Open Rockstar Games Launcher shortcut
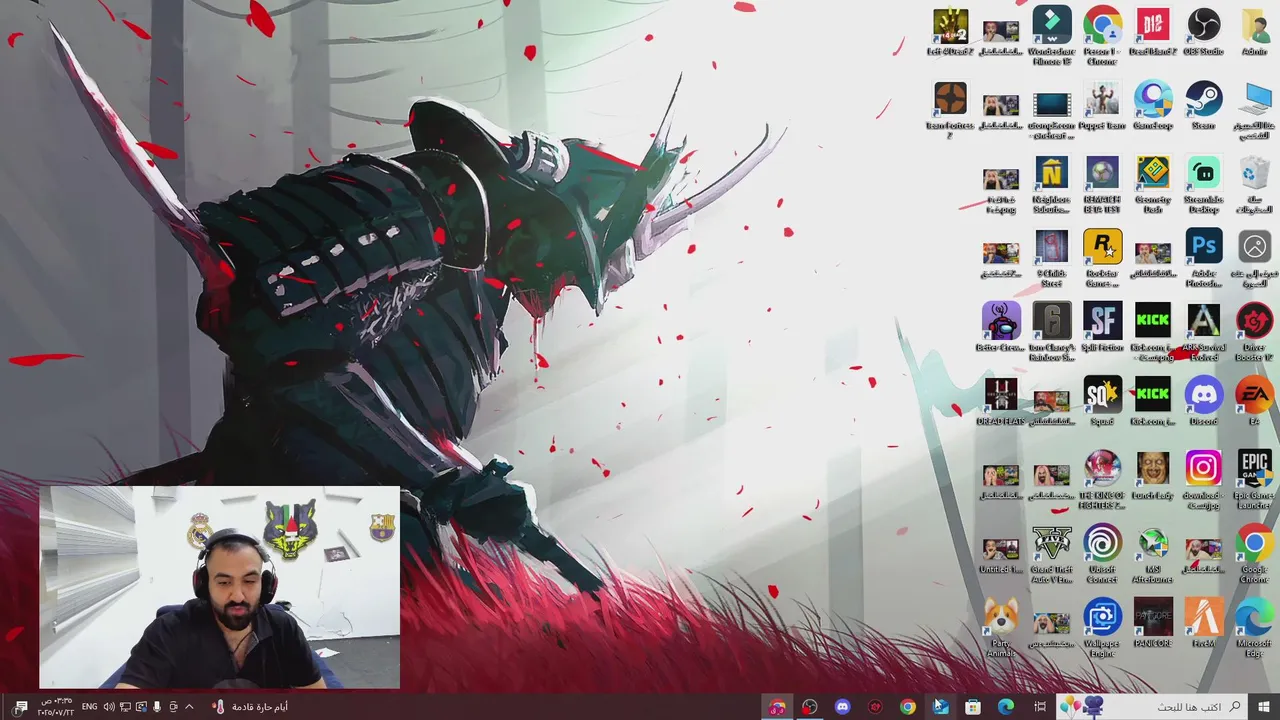 (x=1102, y=258)
